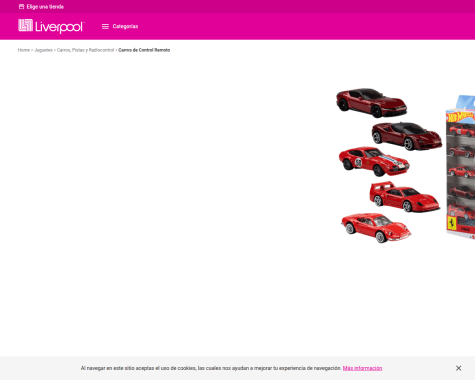Open Juguetes breadcrumb link

(x=43, y=50)
